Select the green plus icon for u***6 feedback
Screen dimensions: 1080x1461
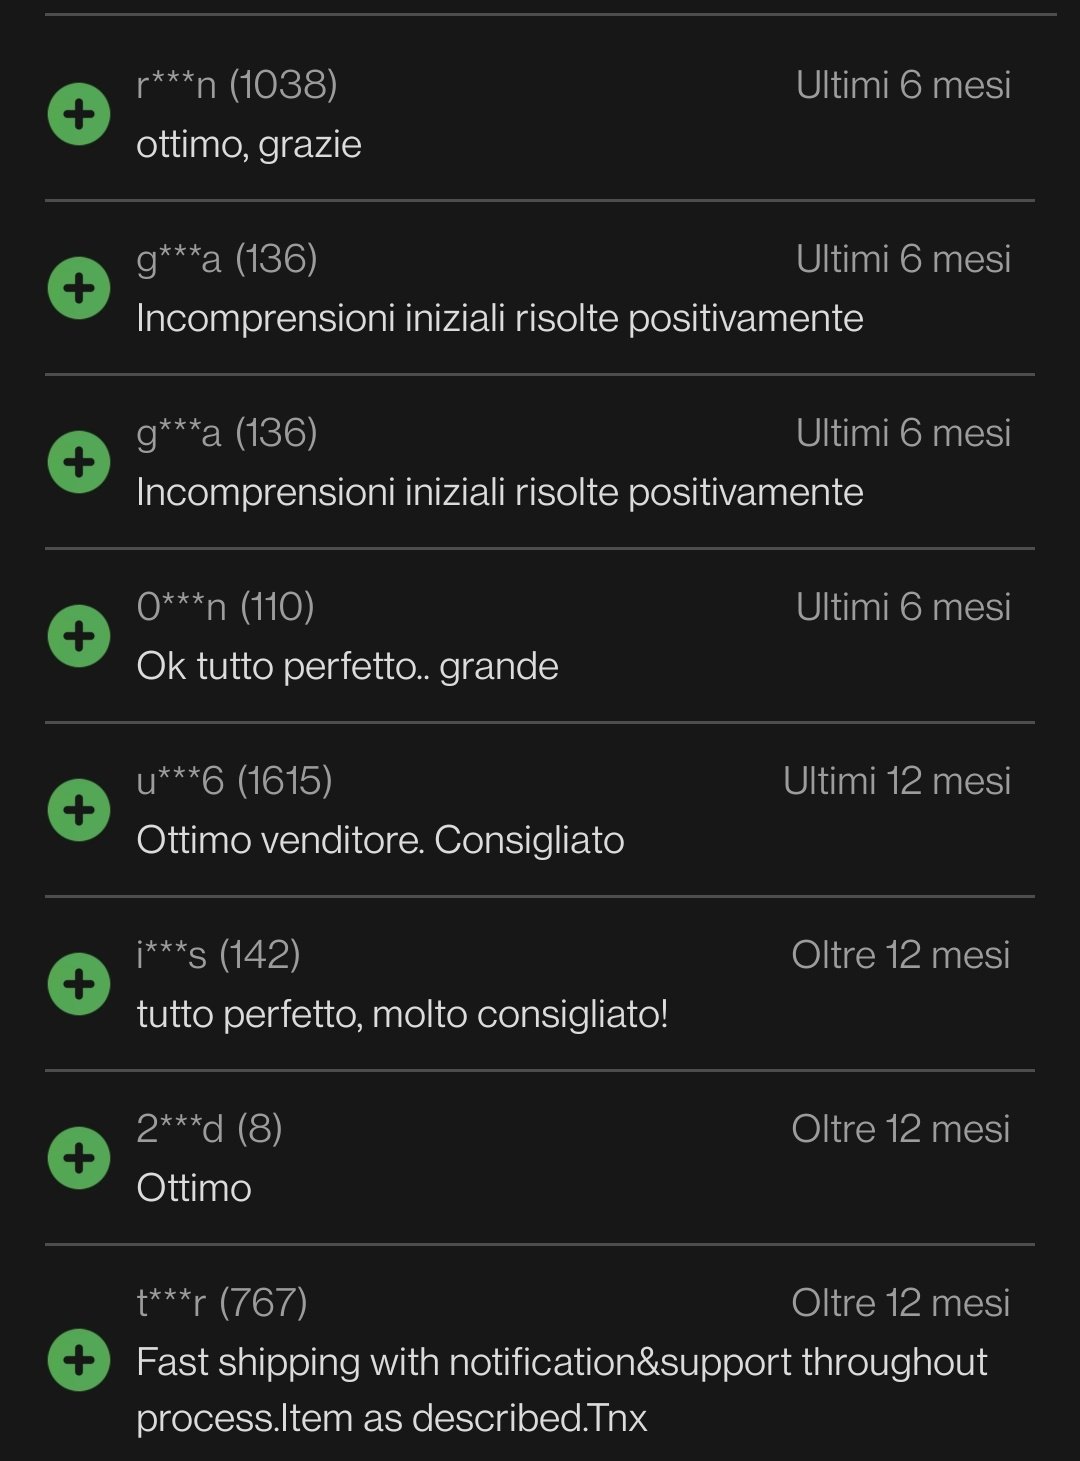pyautogui.click(x=79, y=810)
